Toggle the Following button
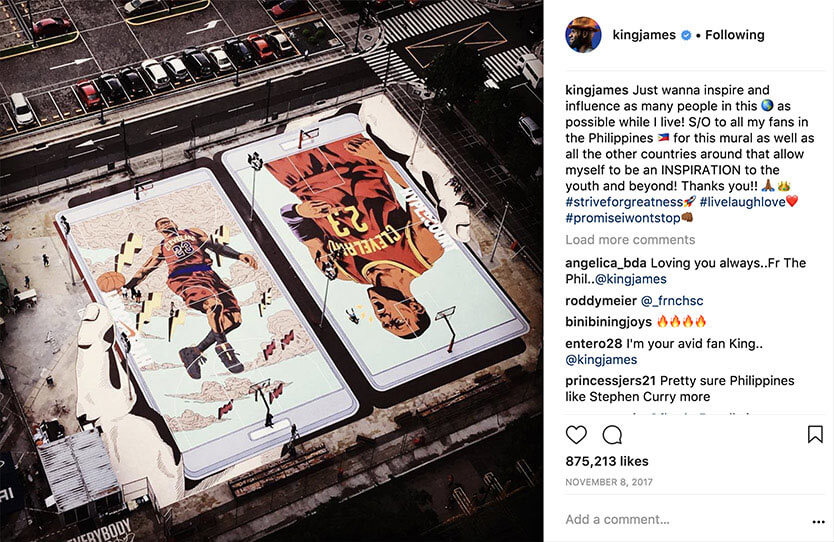Viewport: 834px width, 542px height. [x=735, y=35]
